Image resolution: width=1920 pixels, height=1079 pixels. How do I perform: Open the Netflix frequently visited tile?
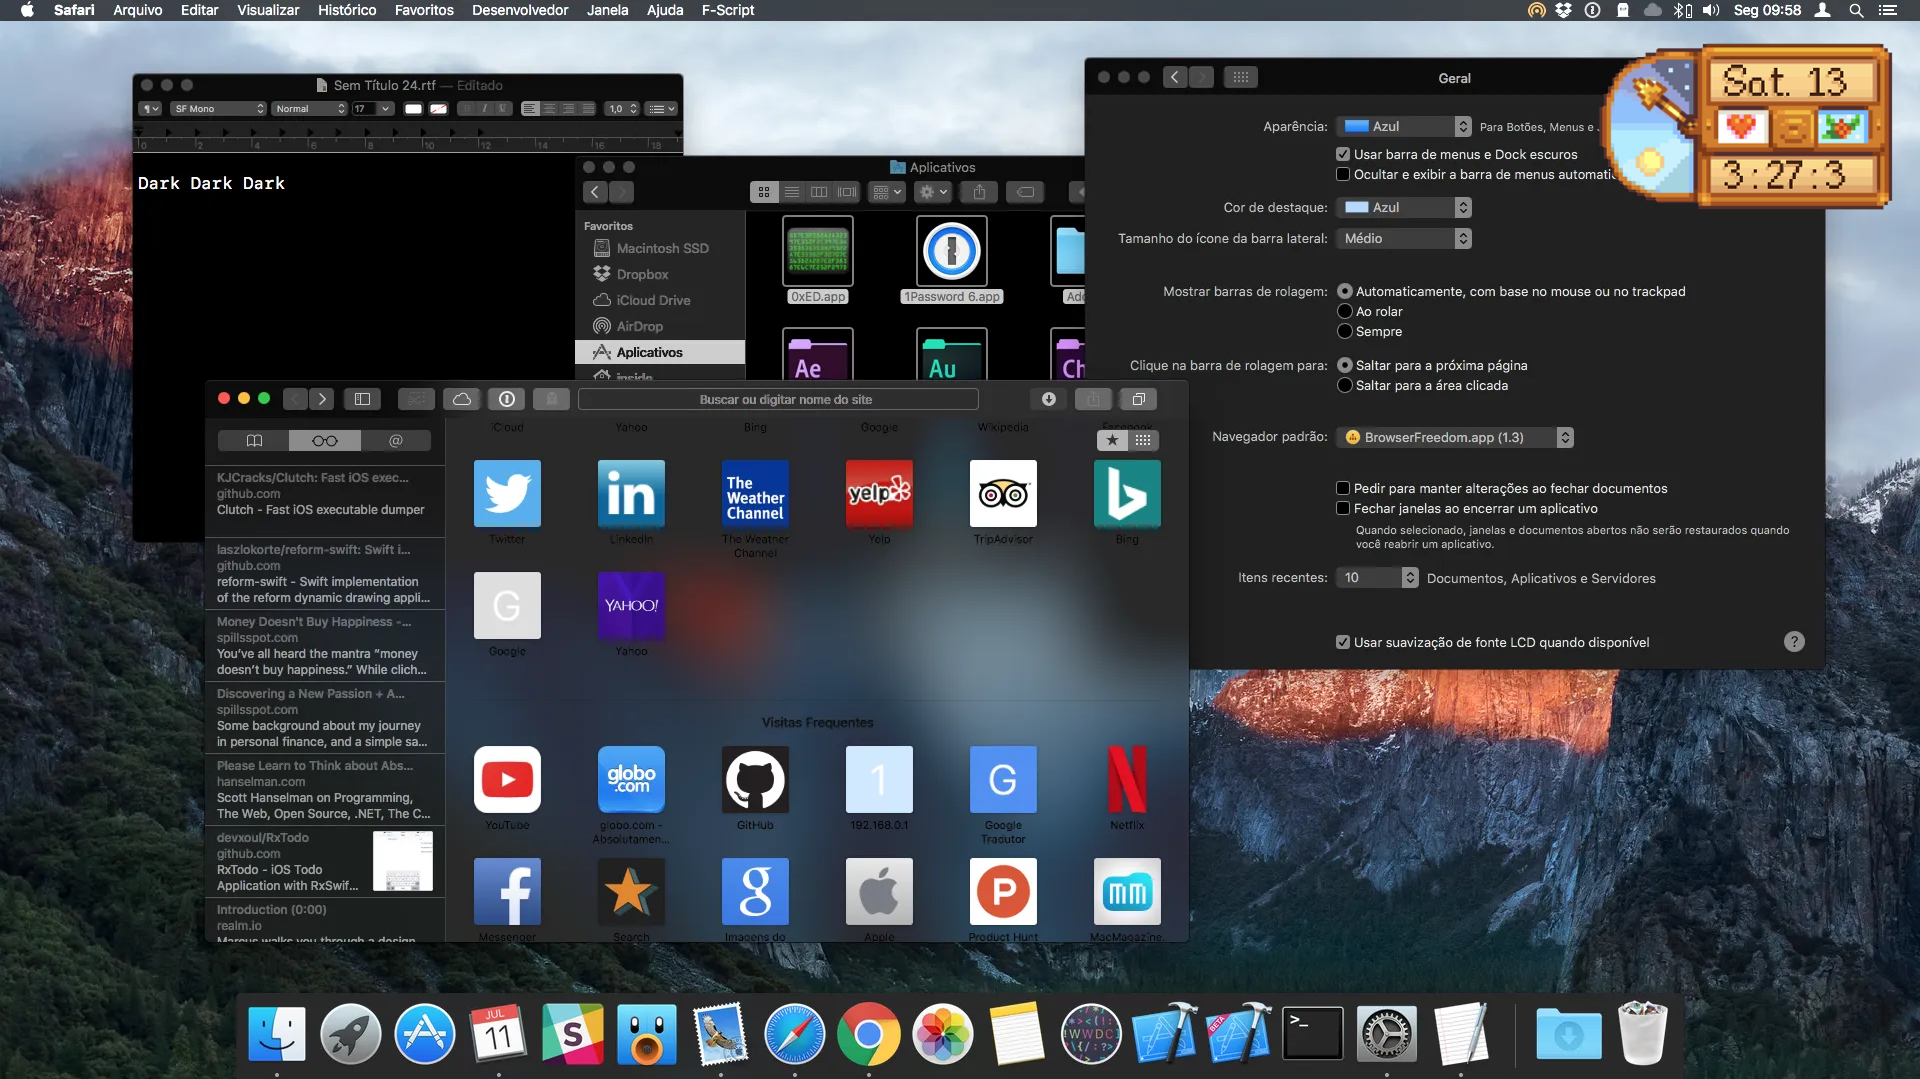point(1127,779)
